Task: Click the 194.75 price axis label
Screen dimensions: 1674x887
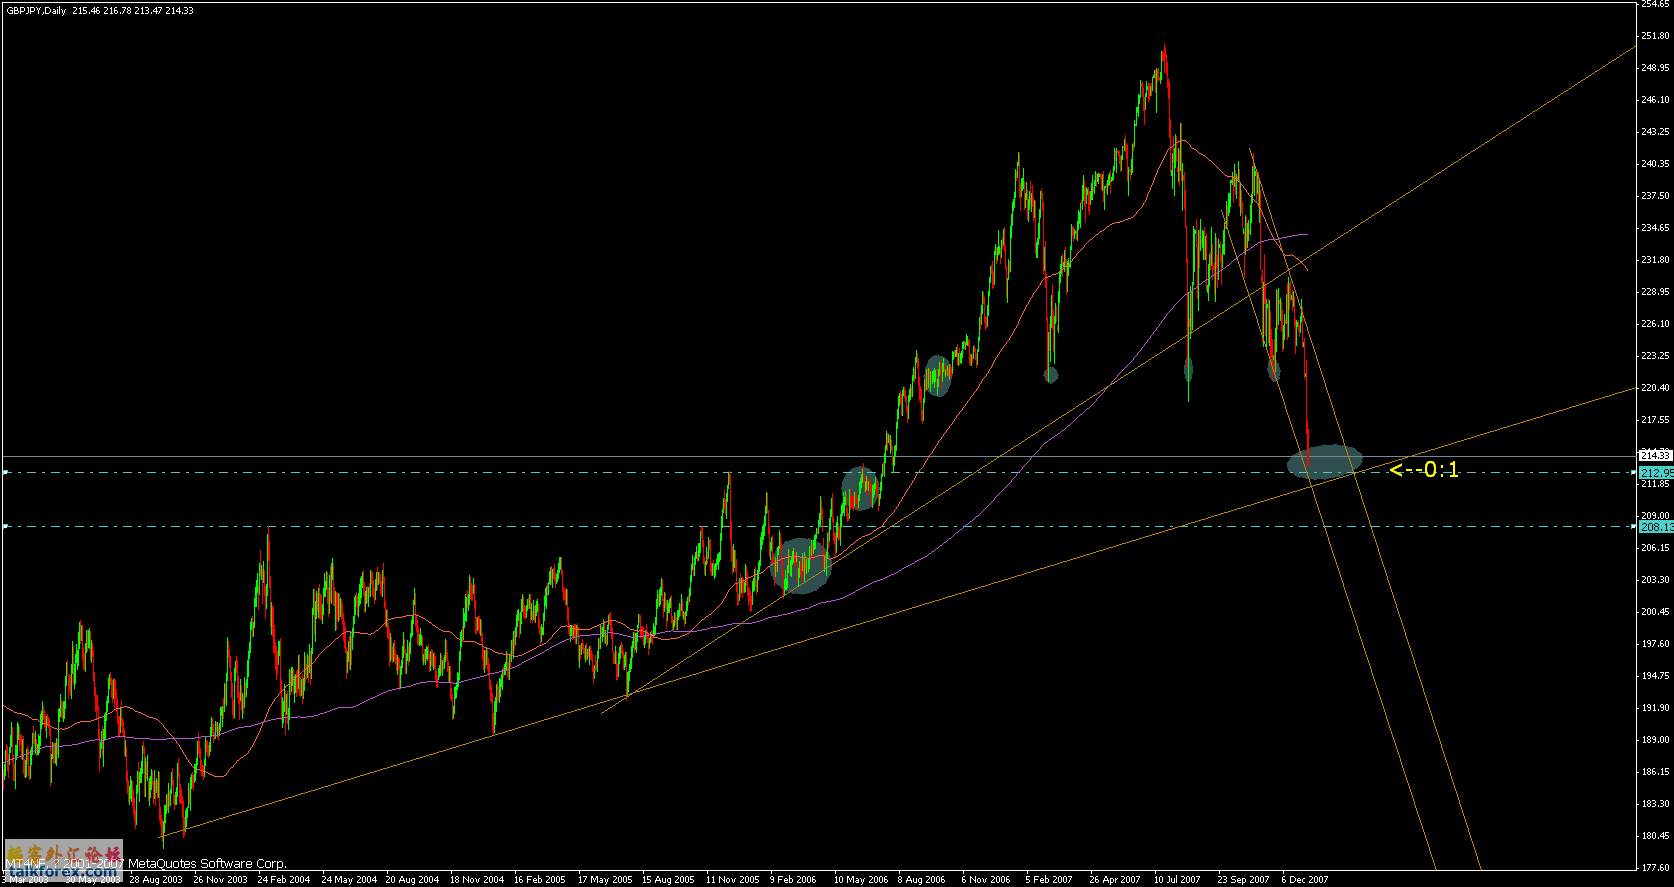Action: [1655, 676]
